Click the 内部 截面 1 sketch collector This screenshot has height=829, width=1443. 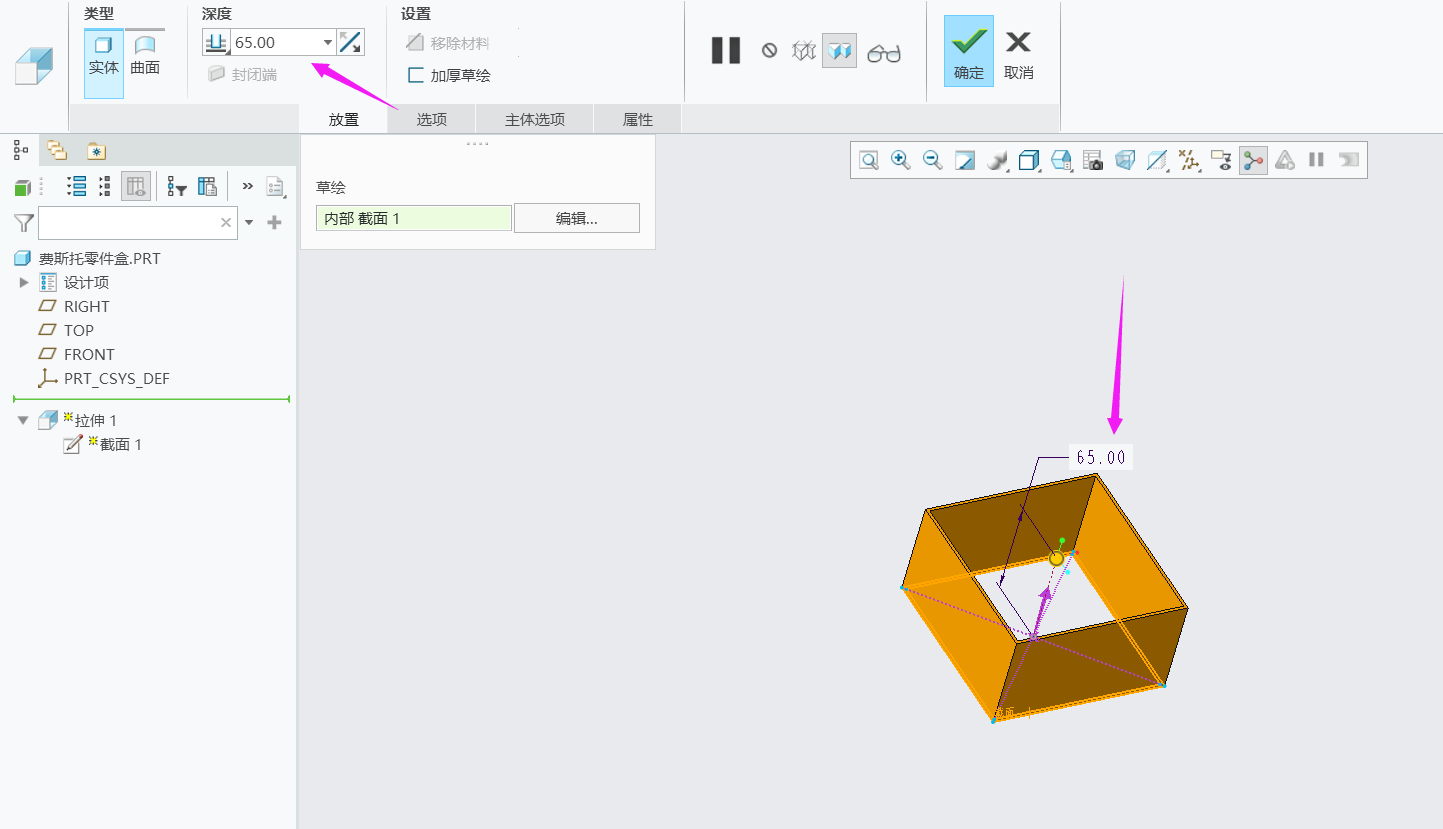coord(414,218)
